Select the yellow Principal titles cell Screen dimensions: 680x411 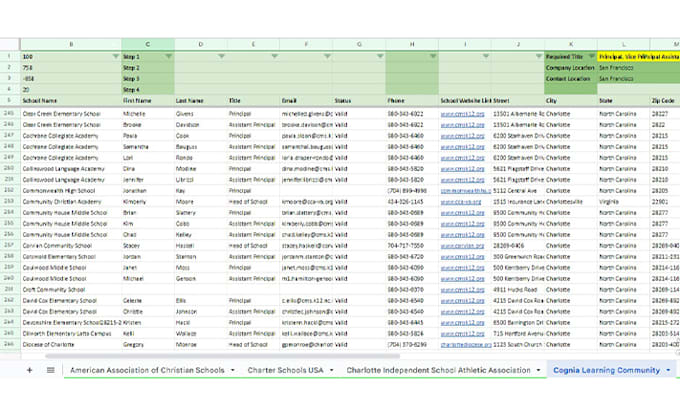pos(639,57)
